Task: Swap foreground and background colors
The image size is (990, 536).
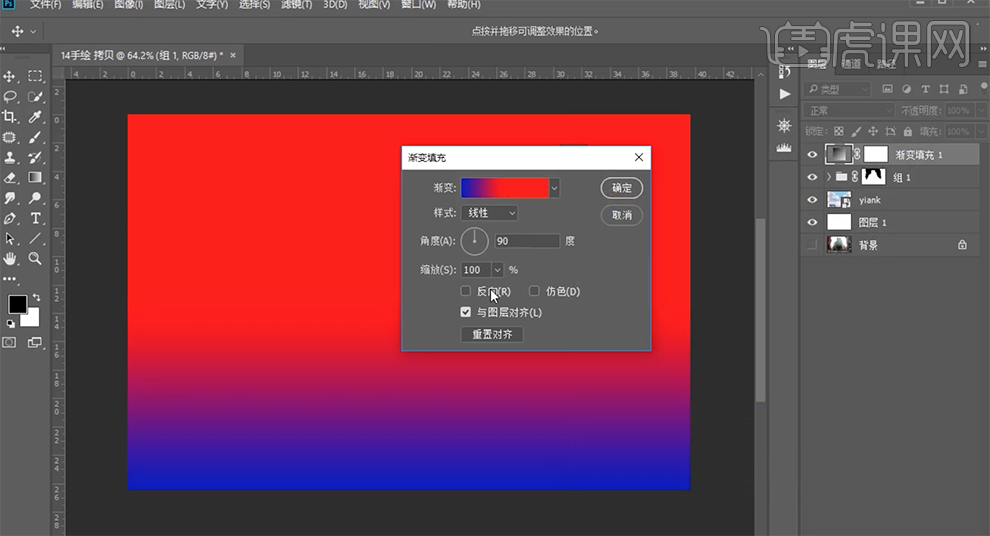Action: (x=37, y=297)
